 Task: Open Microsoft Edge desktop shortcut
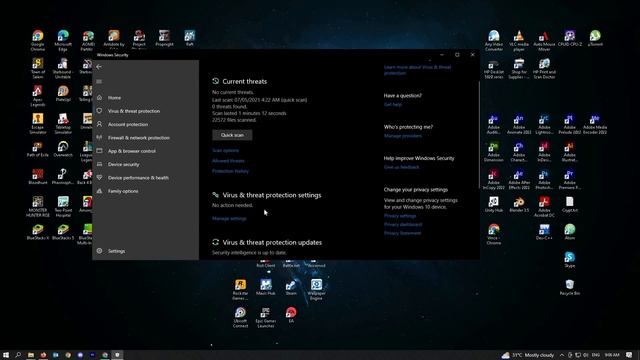coord(63,40)
